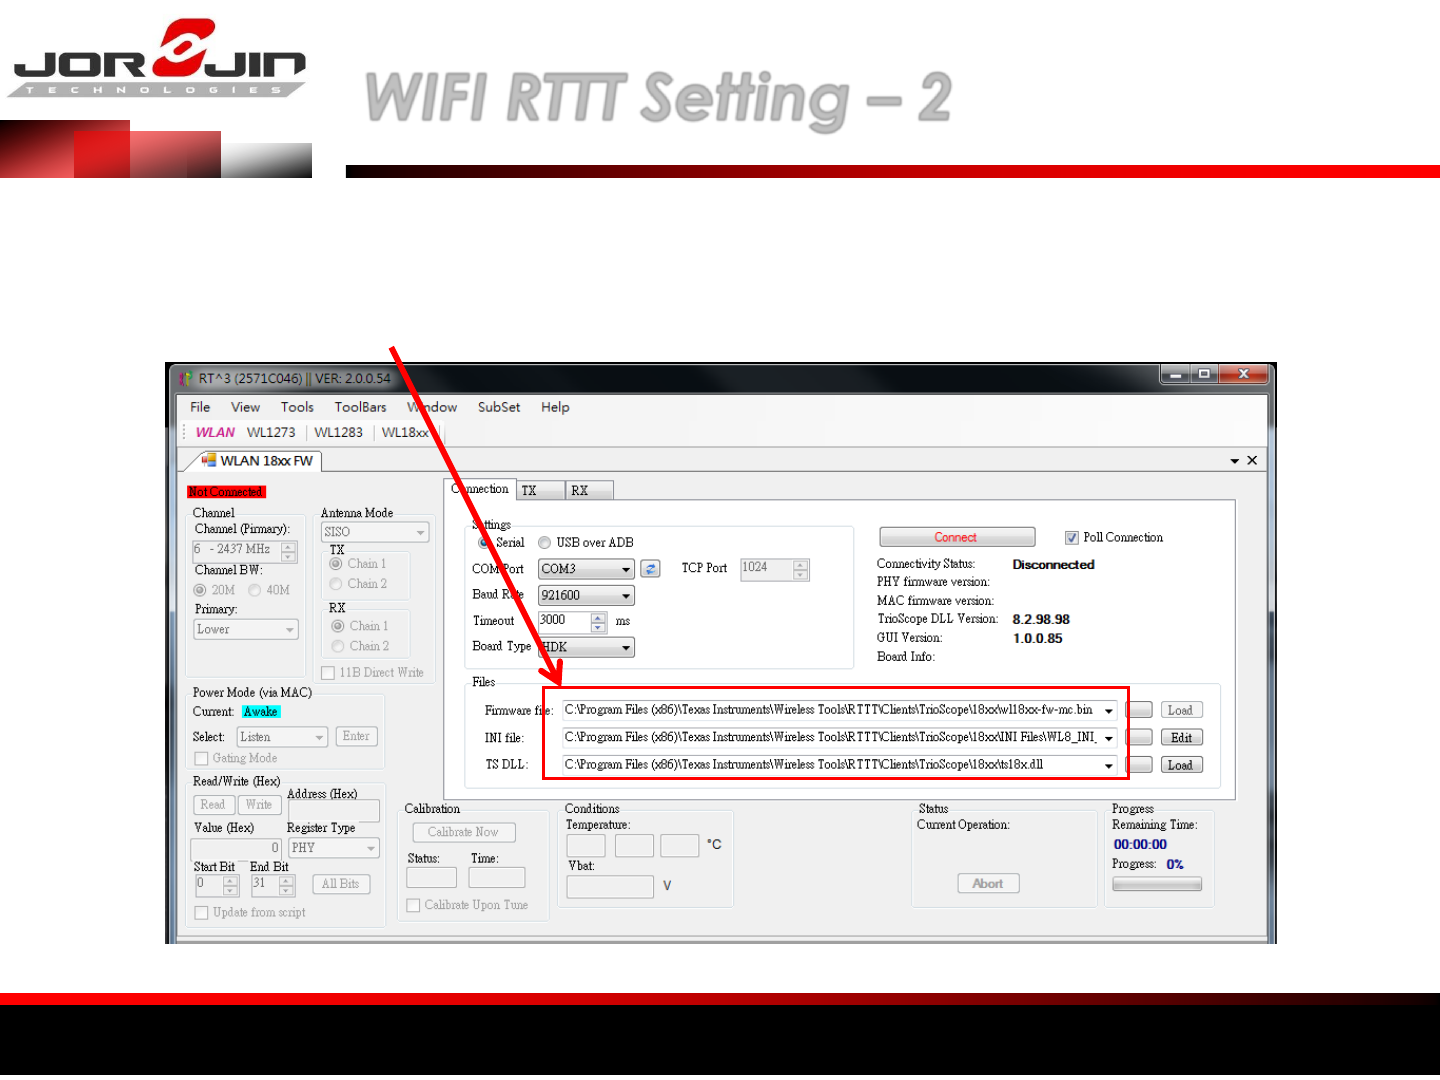This screenshot has height=1080, width=1440.
Task: Open the TS DLL path dropdown
Action: (x=1109, y=765)
